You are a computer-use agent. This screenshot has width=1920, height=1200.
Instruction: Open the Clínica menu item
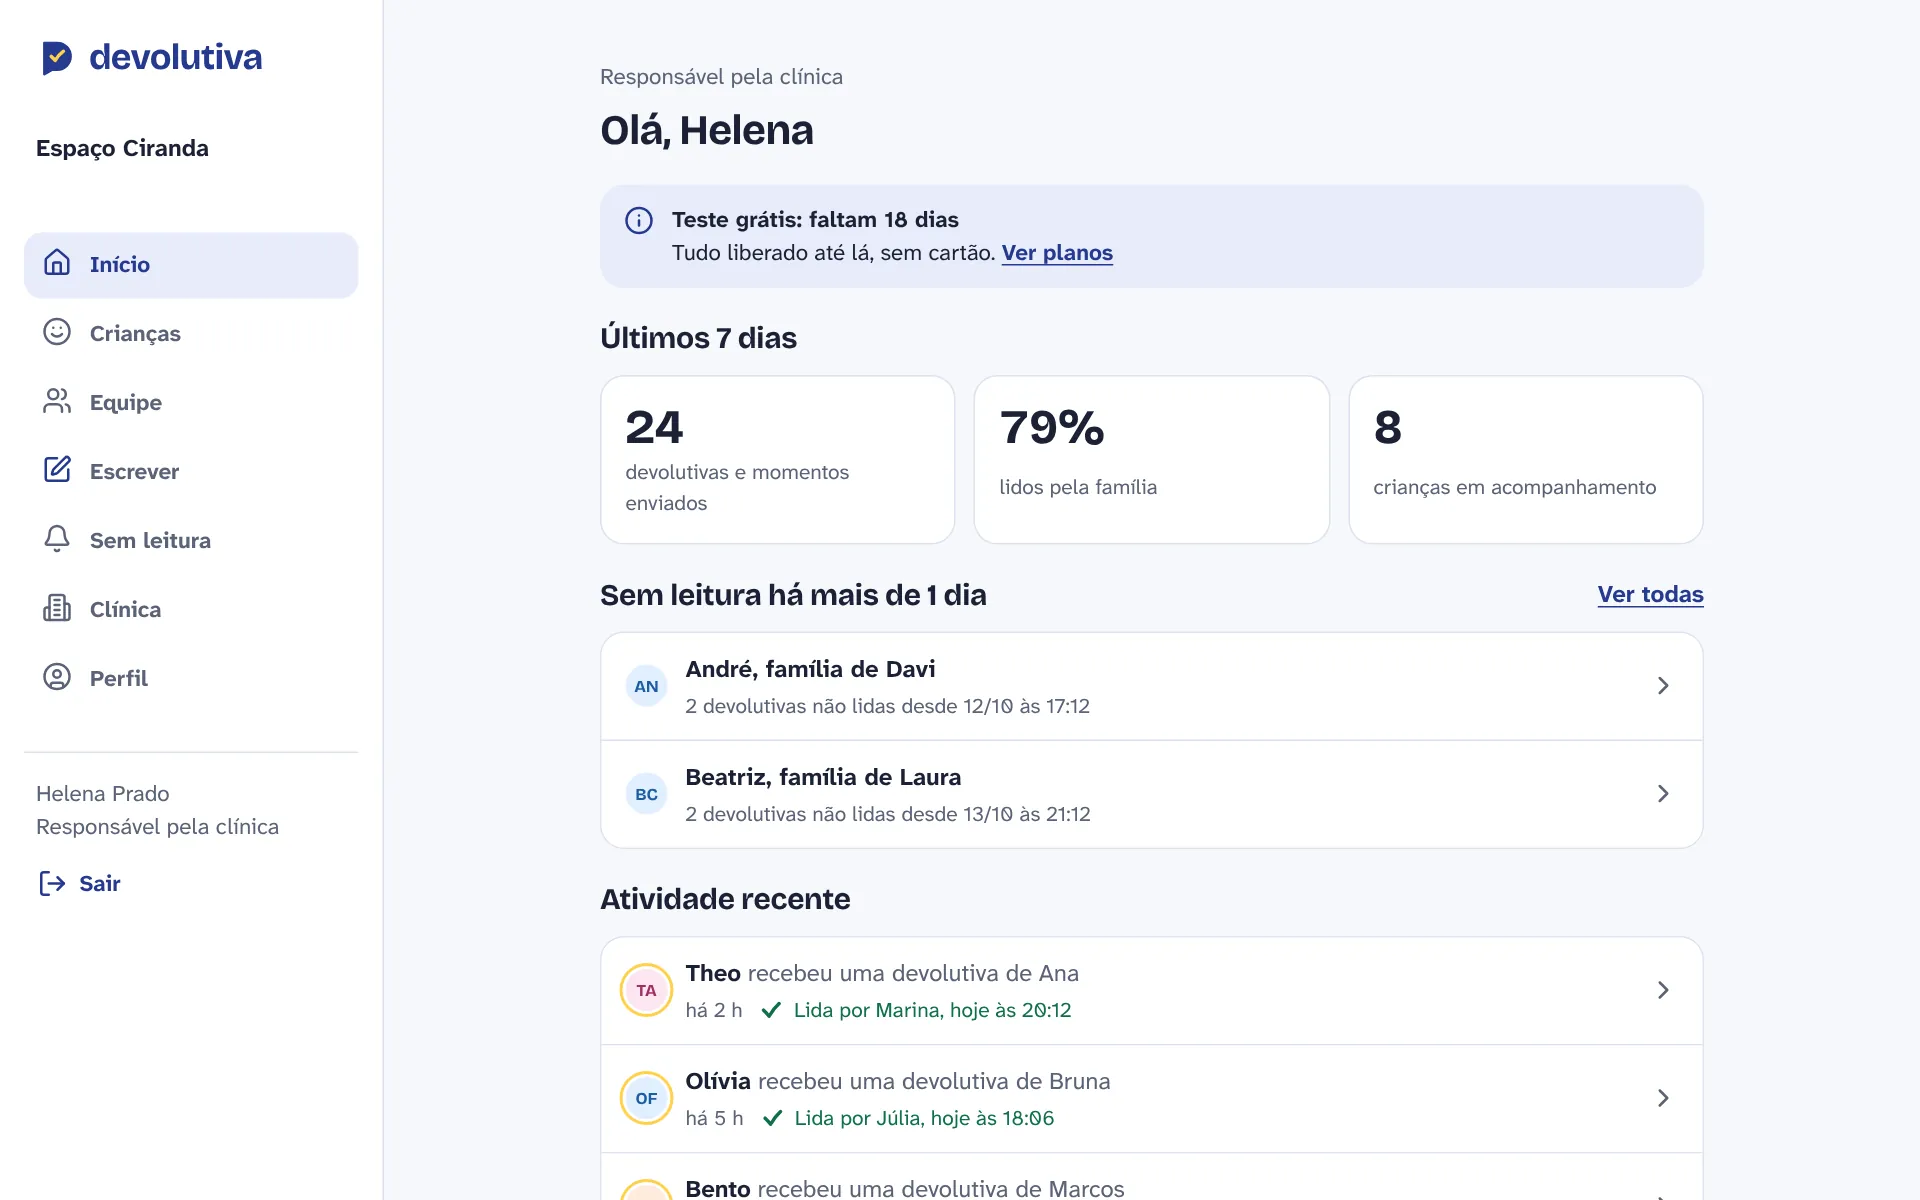click(191, 609)
